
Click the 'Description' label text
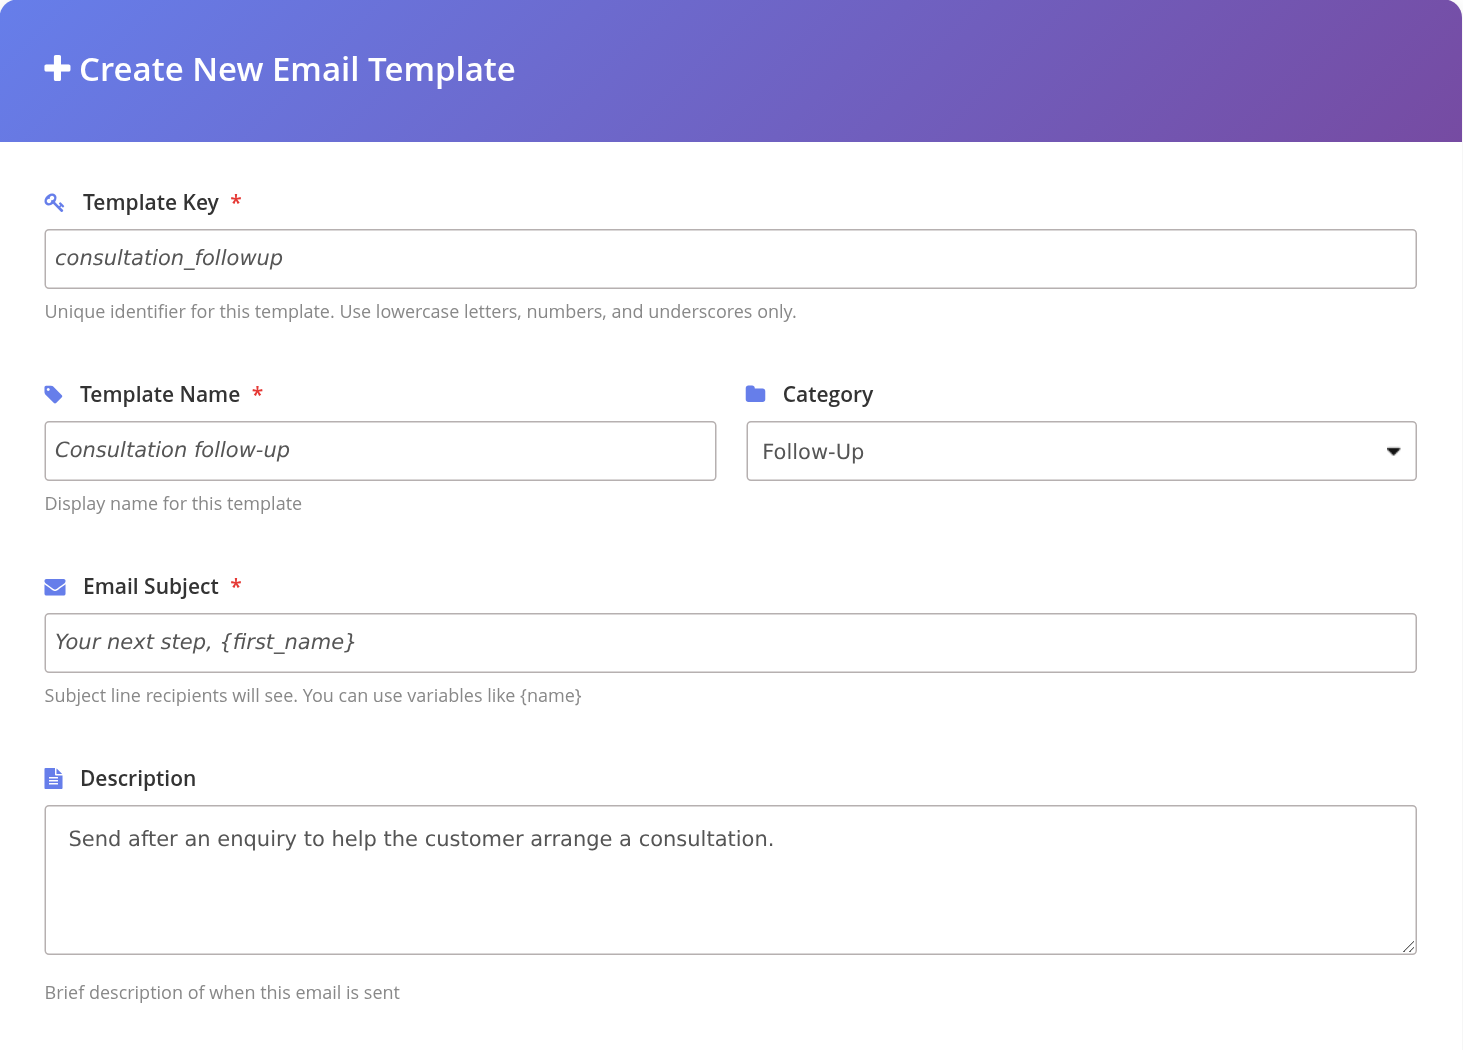point(138,779)
